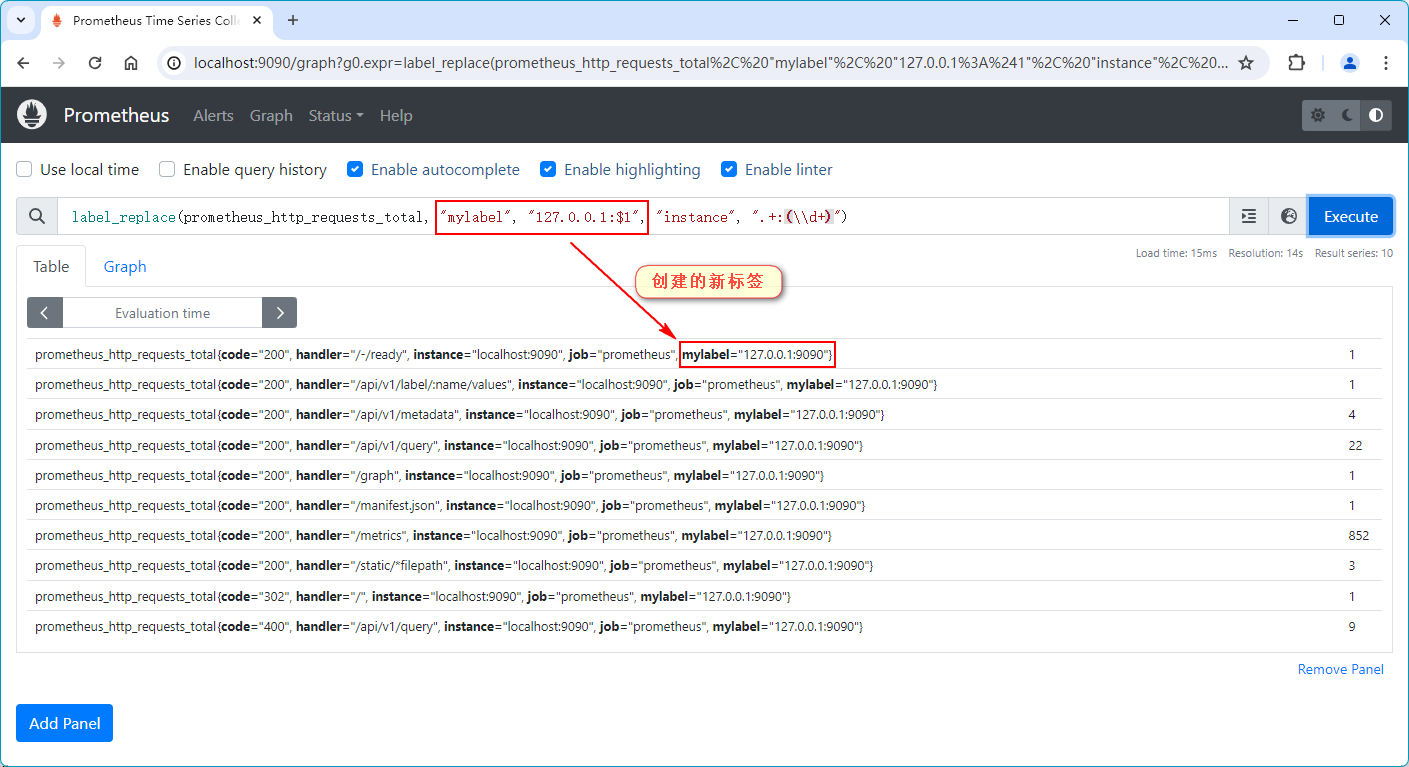Click the value 22 in the results

(x=1355, y=445)
